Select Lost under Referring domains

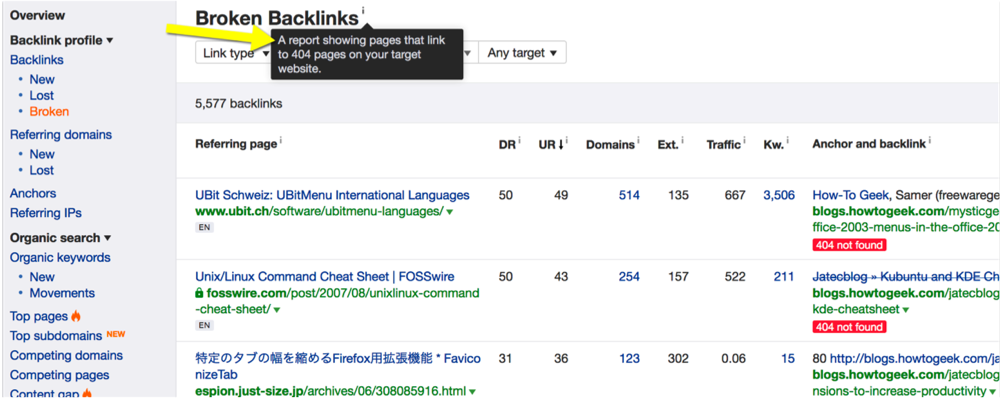point(41,170)
